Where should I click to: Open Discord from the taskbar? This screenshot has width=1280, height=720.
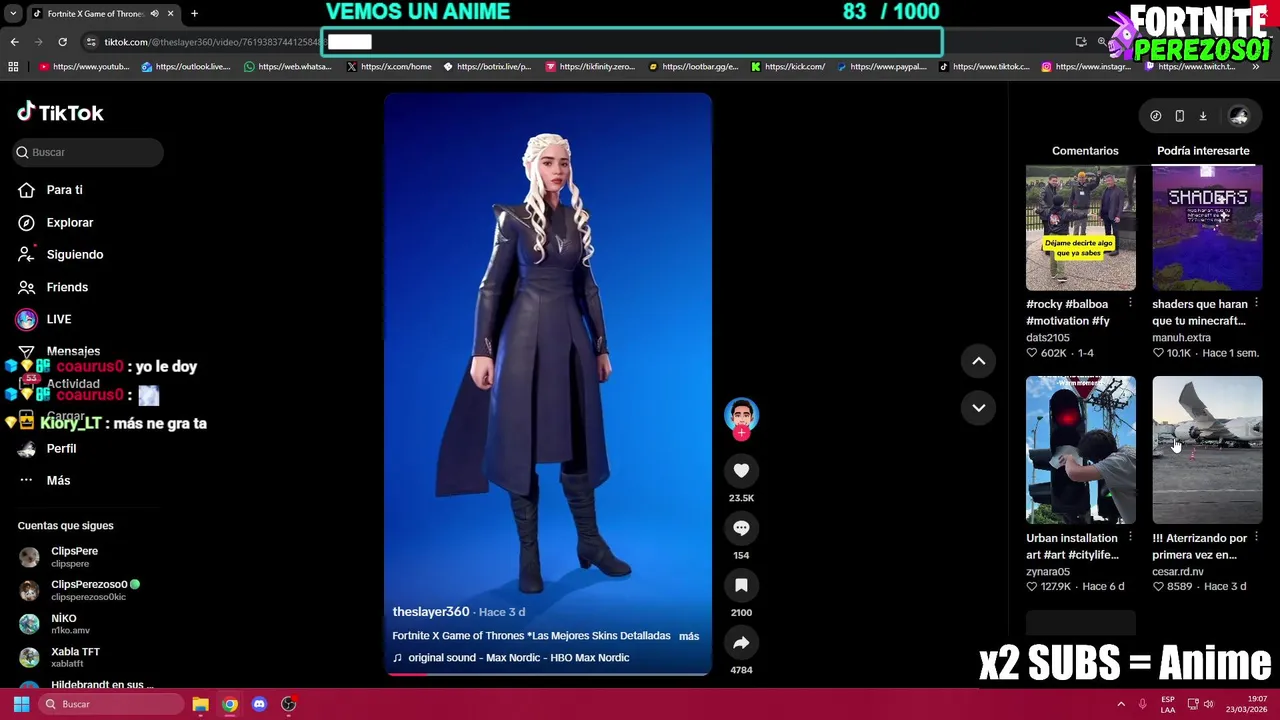click(259, 704)
